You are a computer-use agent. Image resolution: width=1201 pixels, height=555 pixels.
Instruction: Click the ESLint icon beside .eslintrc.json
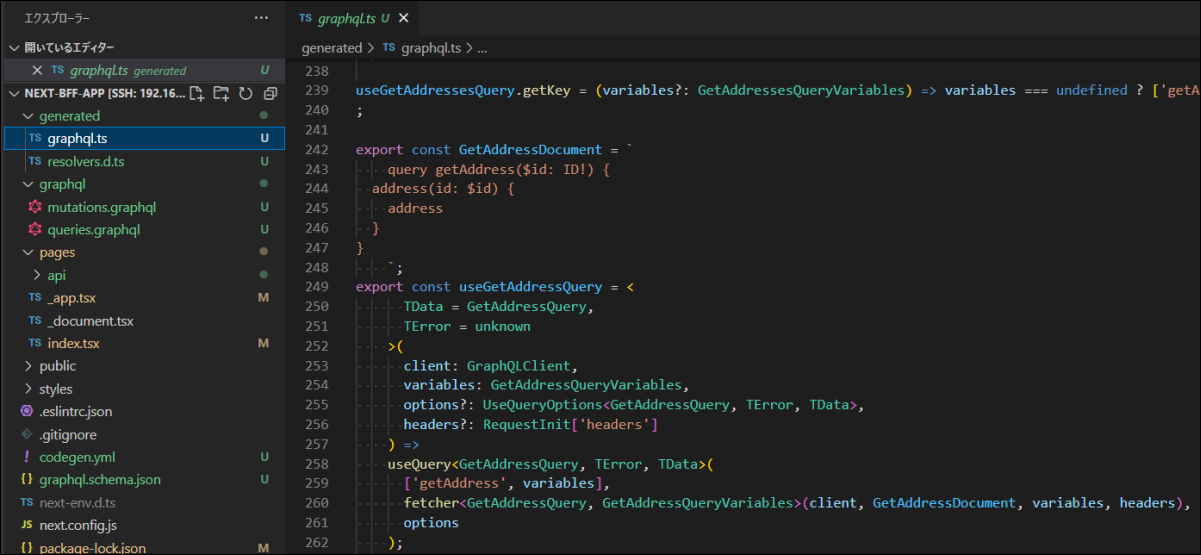tap(27, 411)
